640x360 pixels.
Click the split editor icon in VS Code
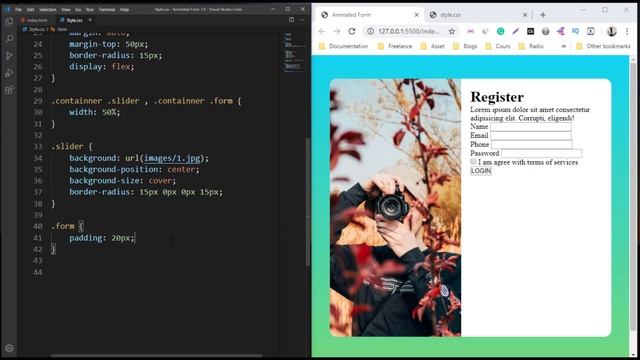tap(291, 20)
